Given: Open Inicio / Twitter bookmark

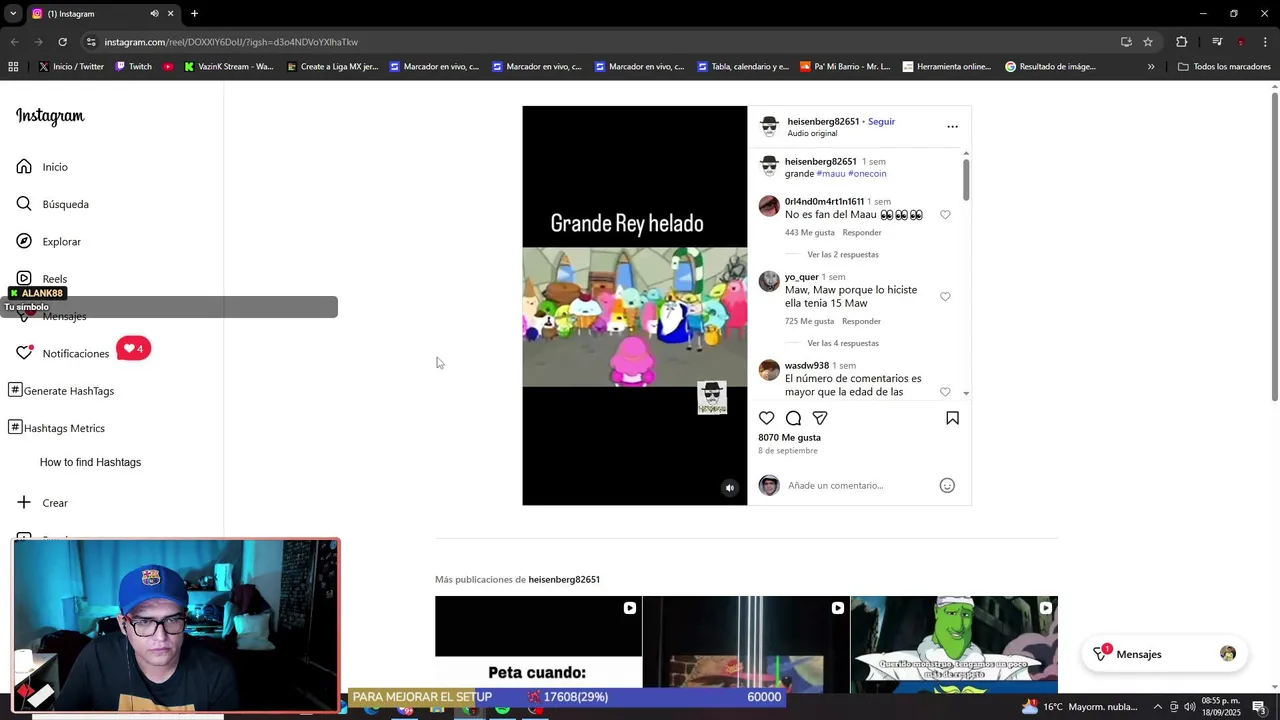Looking at the screenshot, I should [x=71, y=67].
